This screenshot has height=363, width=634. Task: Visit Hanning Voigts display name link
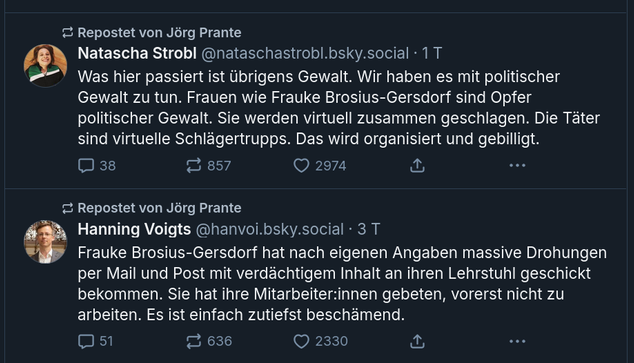pyautogui.click(x=134, y=229)
